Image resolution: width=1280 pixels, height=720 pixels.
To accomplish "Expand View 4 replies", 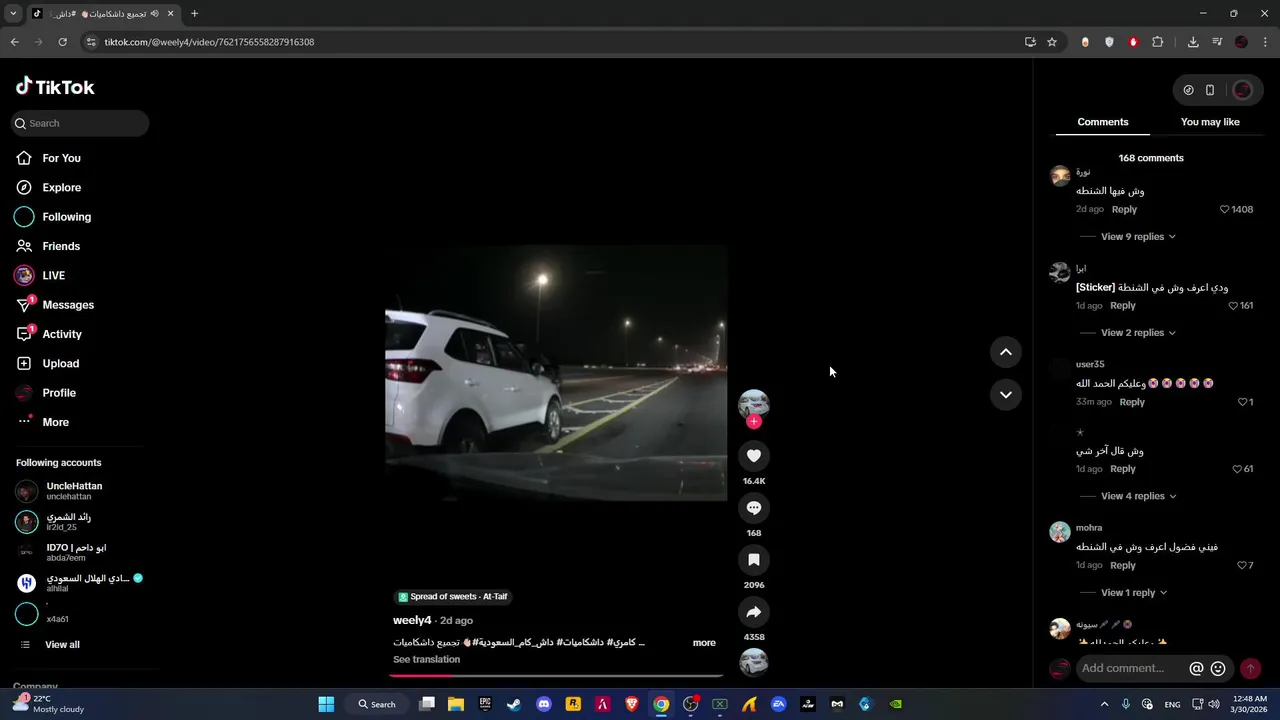I will (1138, 496).
